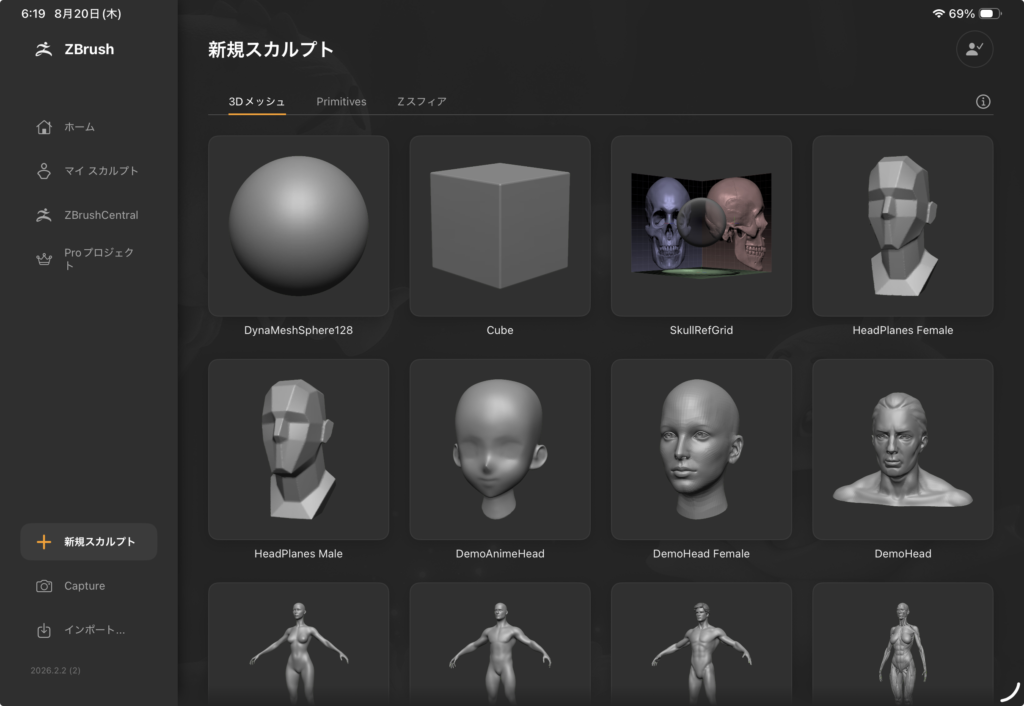Click the orange plus icon
This screenshot has width=1024, height=706.
(44, 542)
